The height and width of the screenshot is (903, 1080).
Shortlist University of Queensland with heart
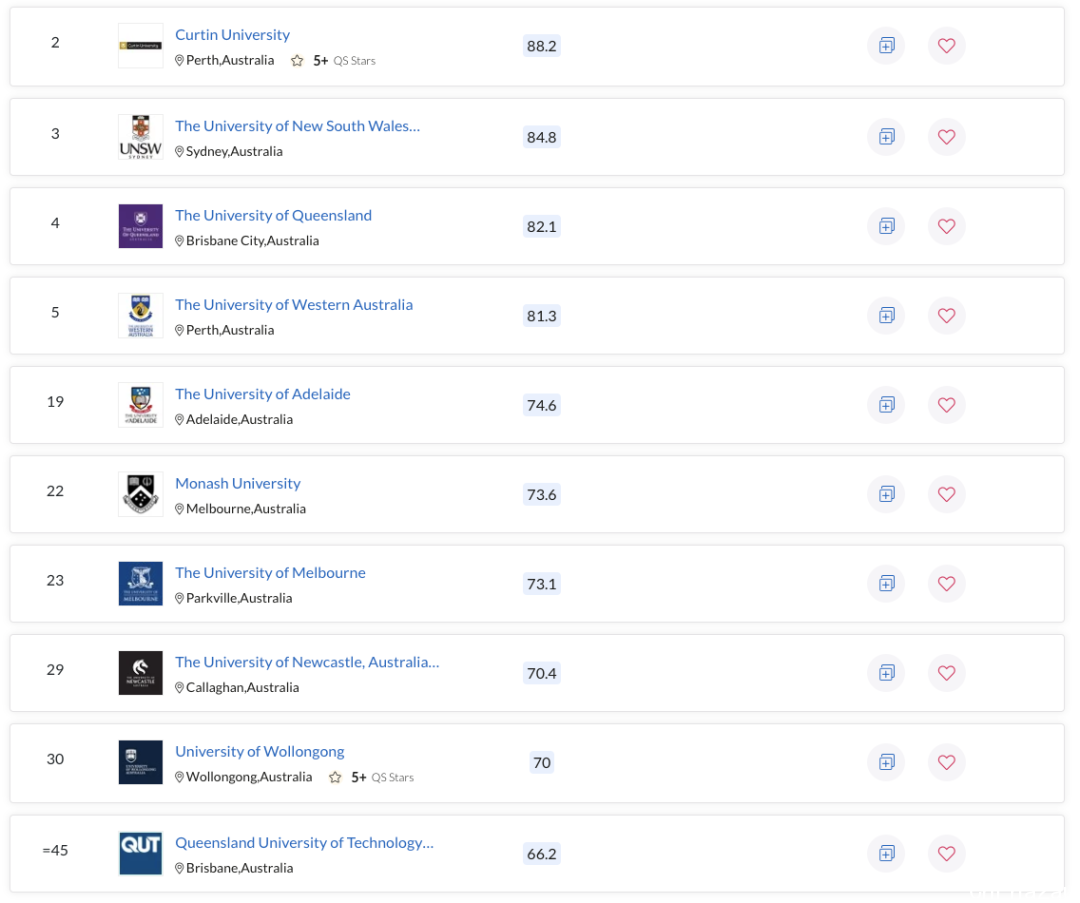[946, 226]
